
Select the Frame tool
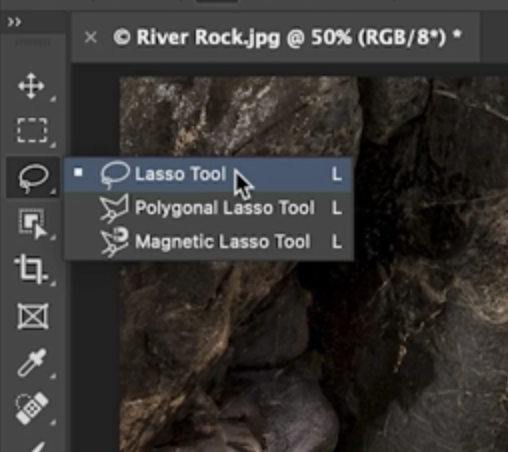33,316
